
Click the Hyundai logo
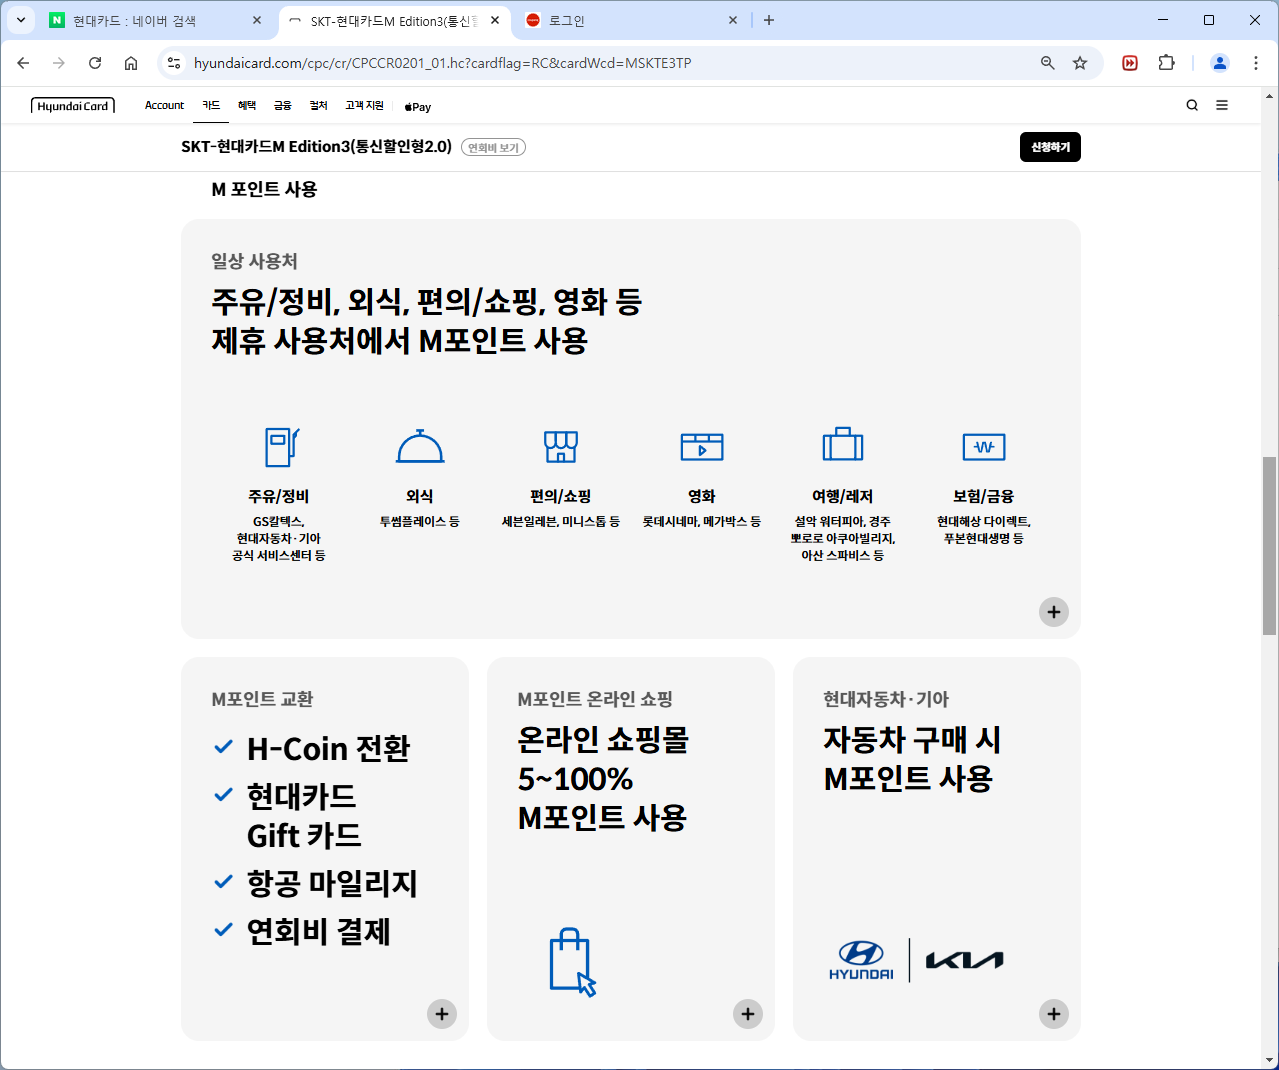(861, 960)
